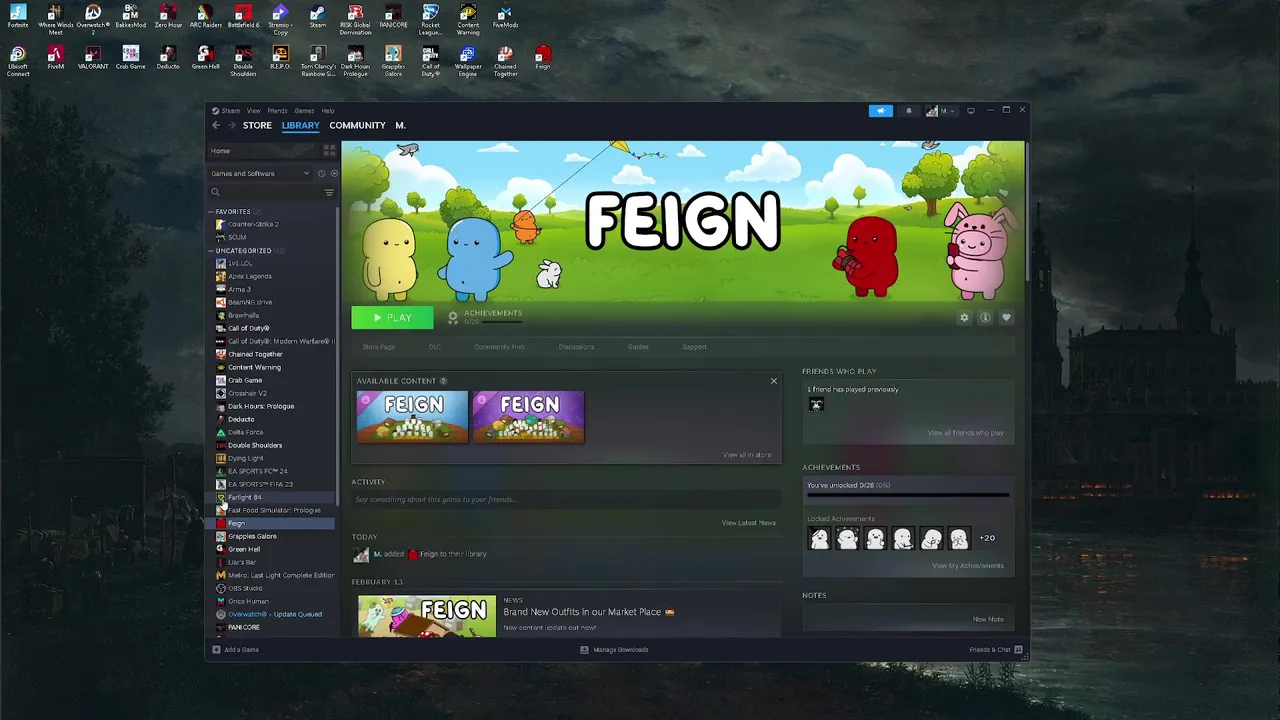Open the first Feign DLC thumbnail
This screenshot has width=1280, height=720.
coord(412,416)
